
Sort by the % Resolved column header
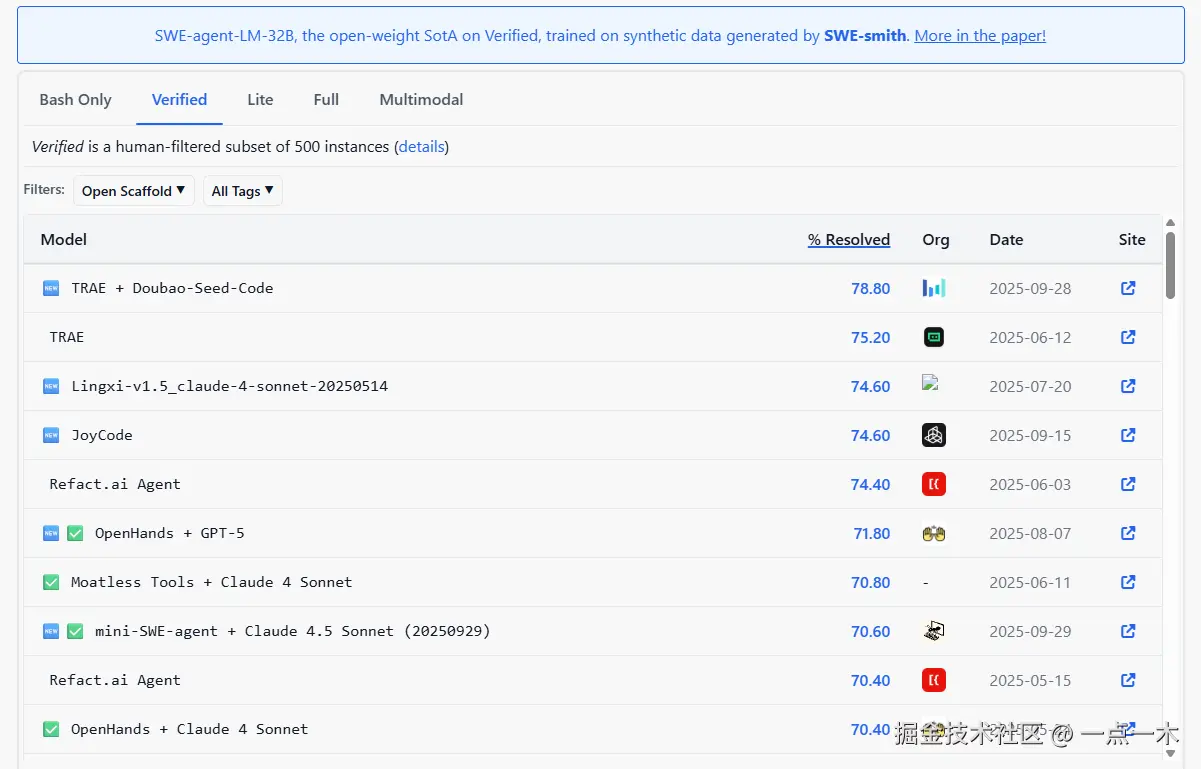[849, 240]
